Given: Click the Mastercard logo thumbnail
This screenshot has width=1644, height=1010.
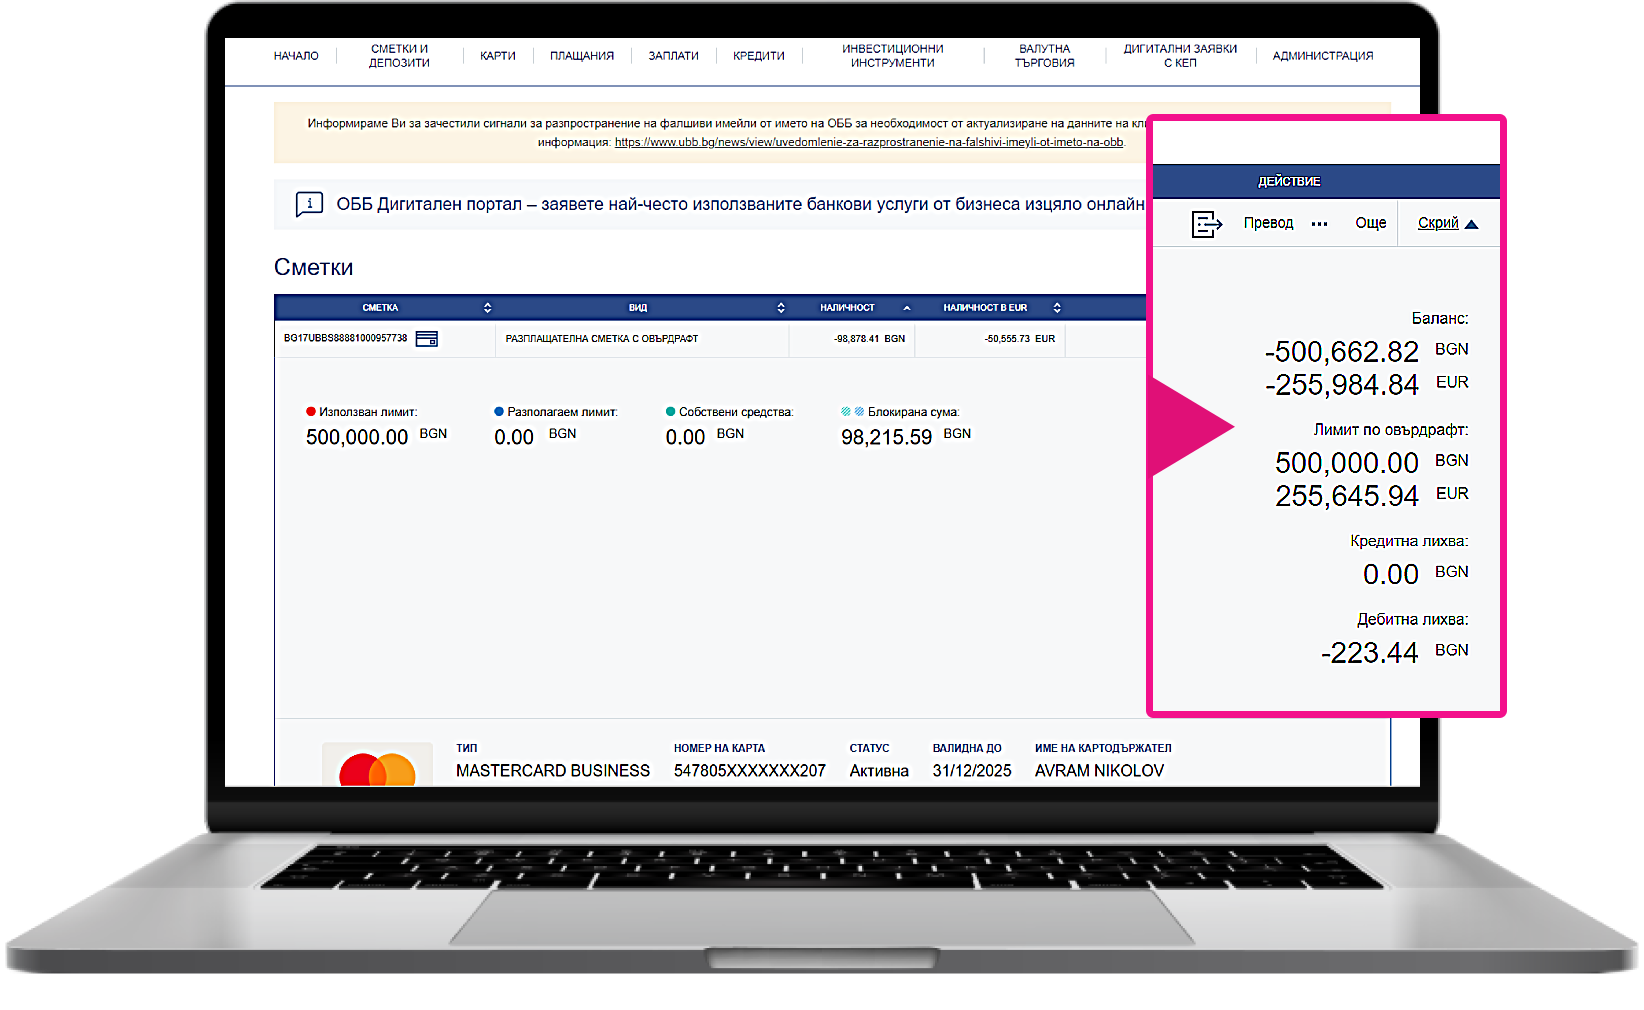Looking at the screenshot, I should coord(377,765).
